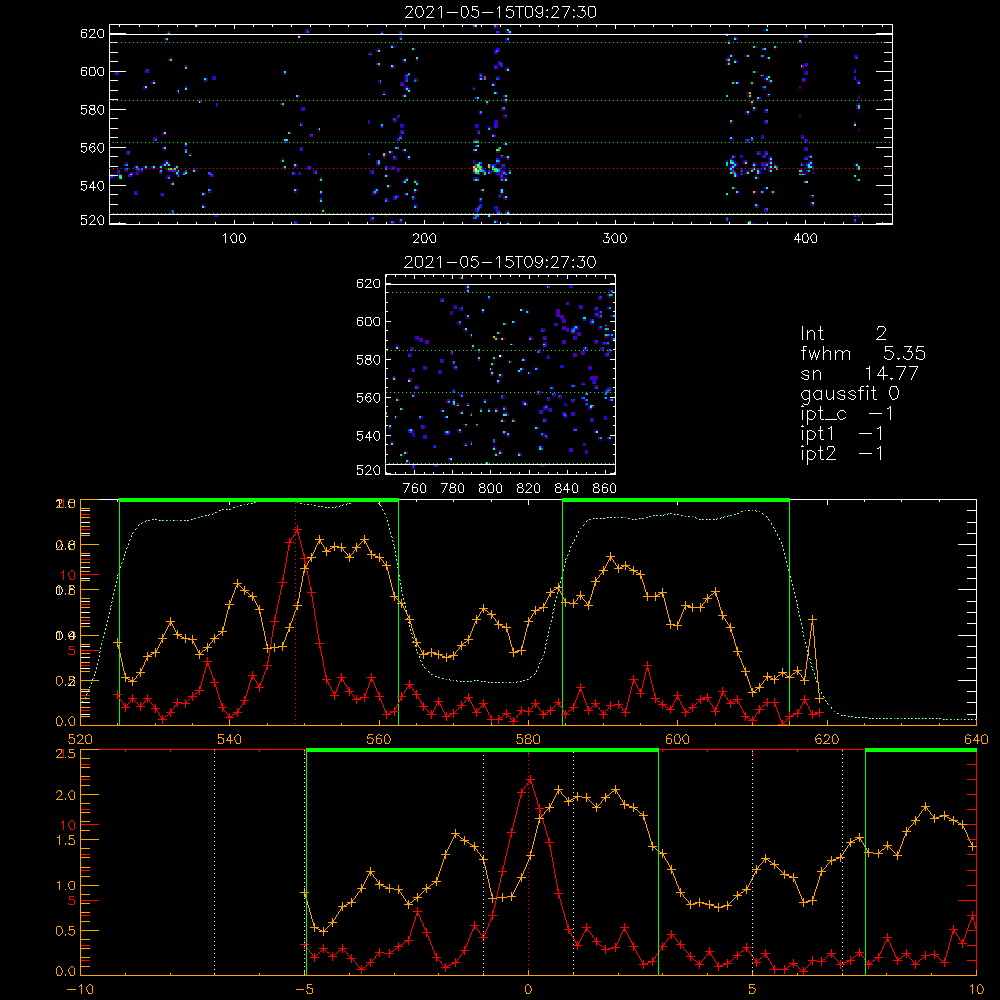Image resolution: width=1000 pixels, height=1000 pixels.
Task: Select the 'ipt_c -1' readout text
Action: tap(847, 414)
